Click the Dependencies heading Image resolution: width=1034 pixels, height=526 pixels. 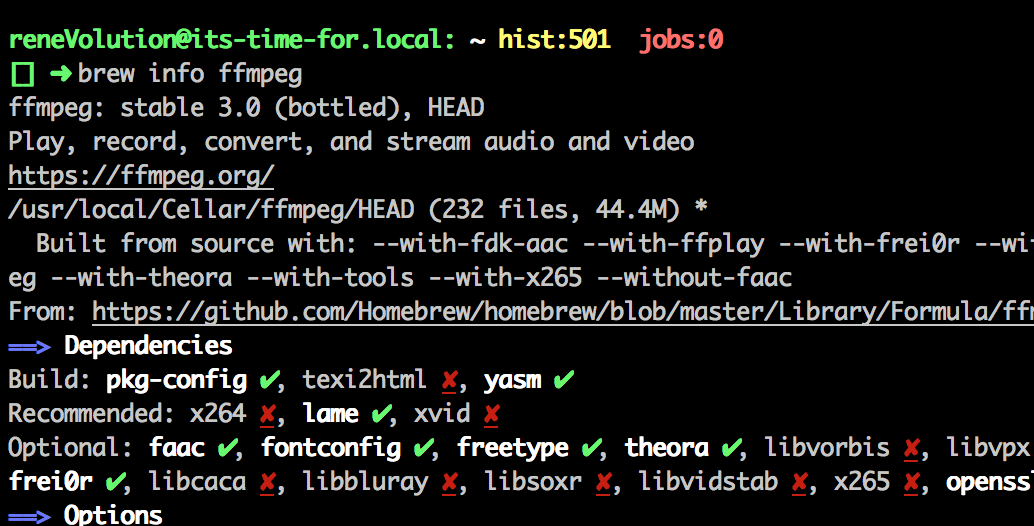pyautogui.click(x=148, y=347)
